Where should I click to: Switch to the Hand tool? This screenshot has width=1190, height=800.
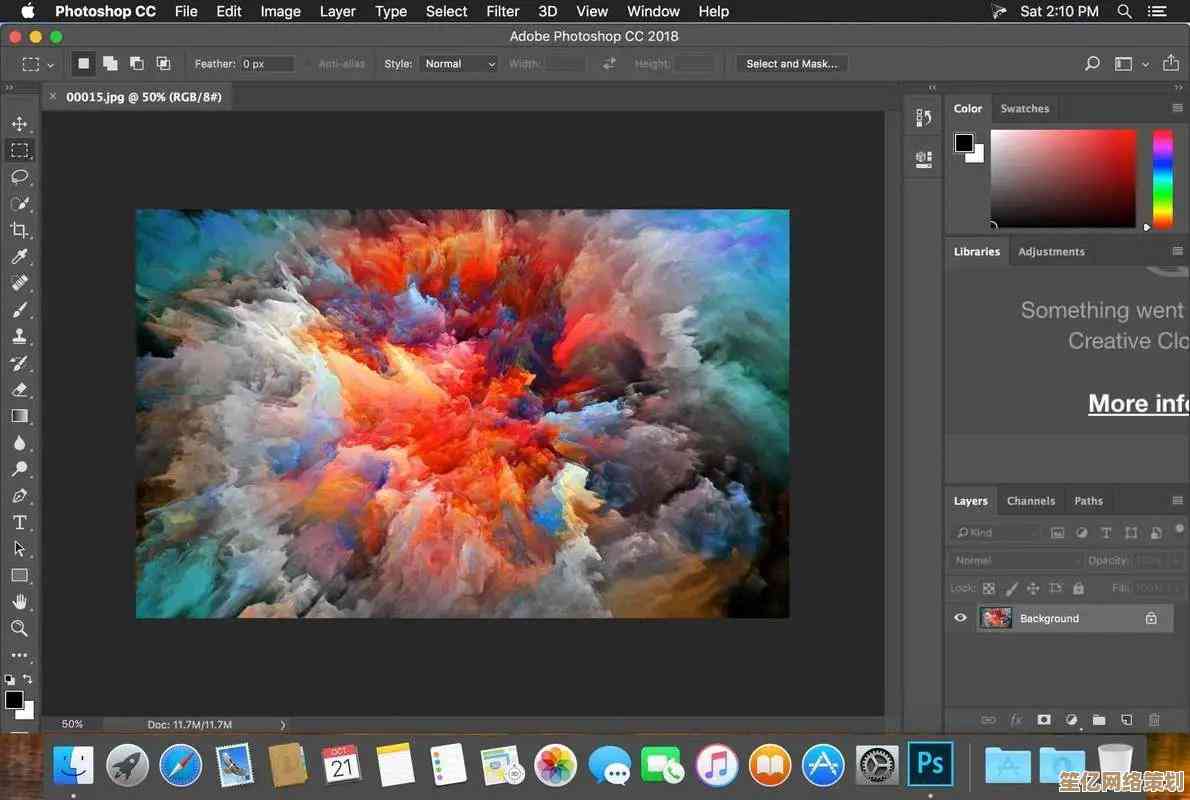tap(19, 602)
